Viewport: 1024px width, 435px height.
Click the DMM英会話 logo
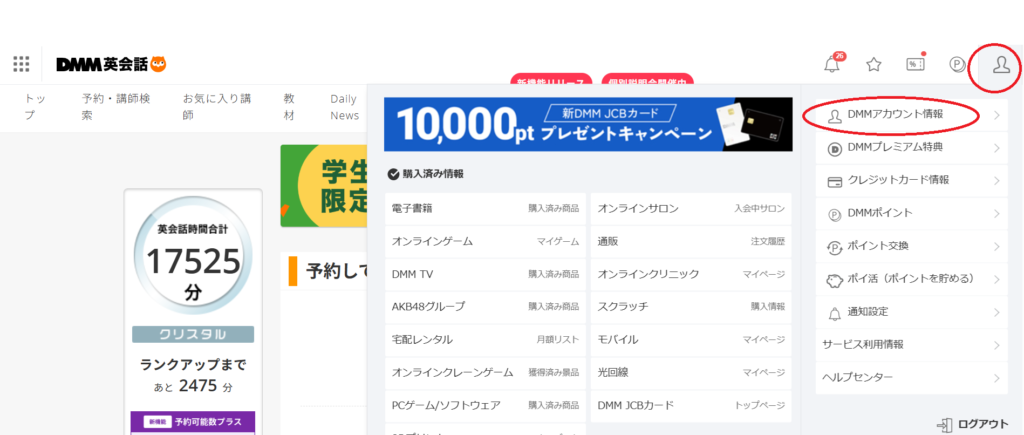click(x=110, y=65)
